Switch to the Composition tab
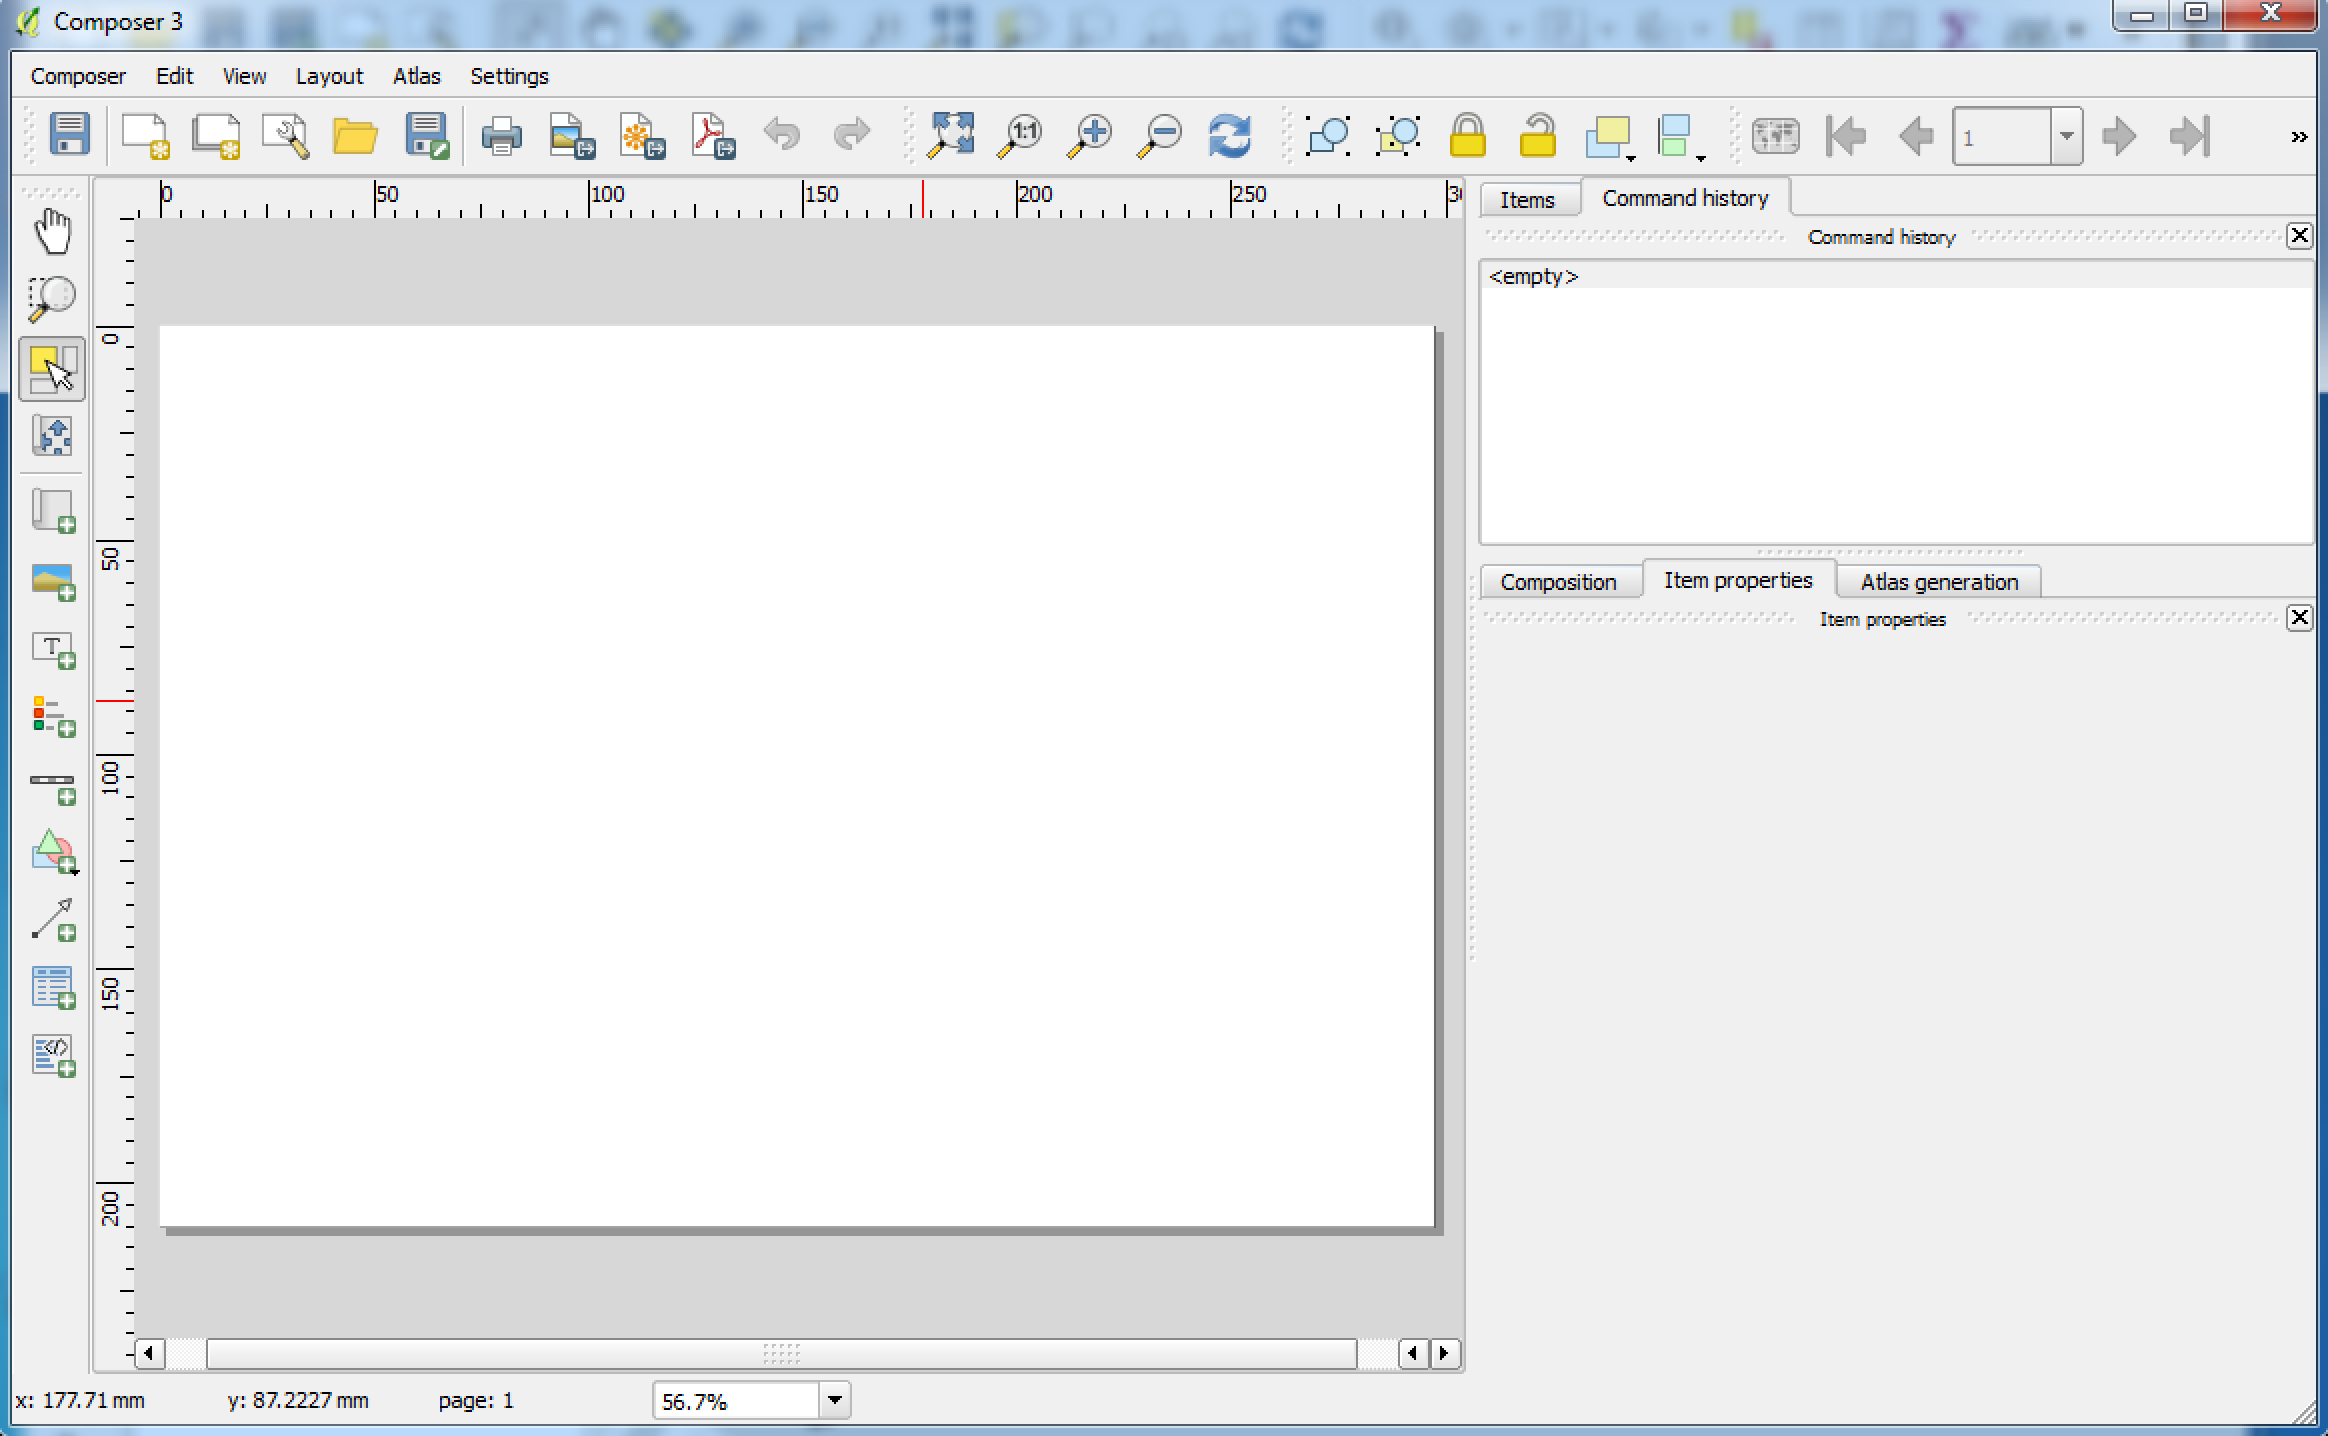Screen dimensions: 2328x1436 [1557, 582]
